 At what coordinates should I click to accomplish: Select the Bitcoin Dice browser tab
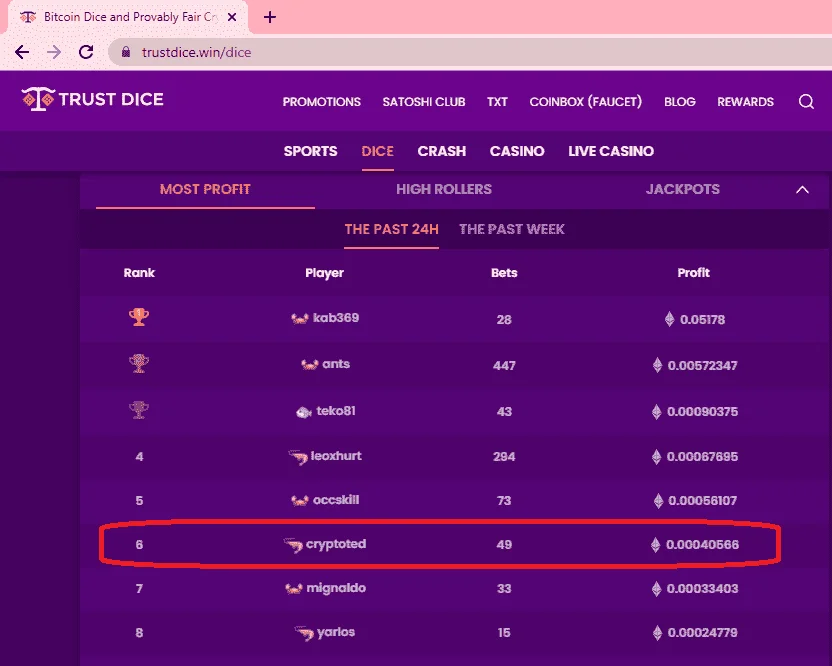(127, 17)
